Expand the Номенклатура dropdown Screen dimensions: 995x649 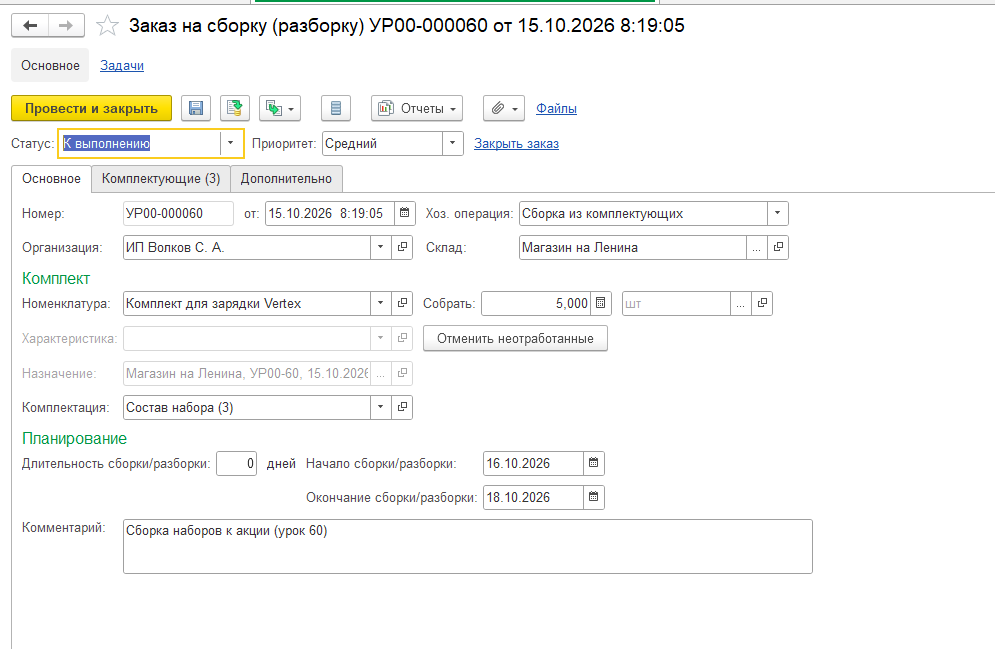381,303
